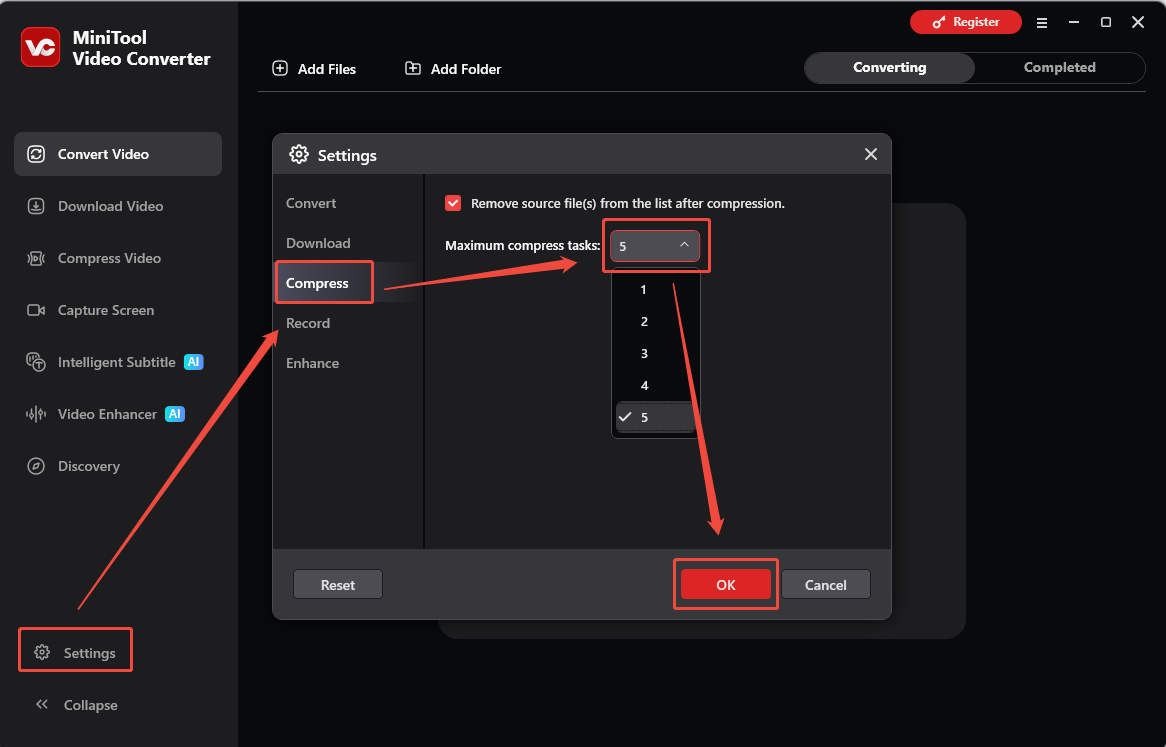Collapse the Maximum compress tasks dropdown
1166x747 pixels.
(654, 246)
